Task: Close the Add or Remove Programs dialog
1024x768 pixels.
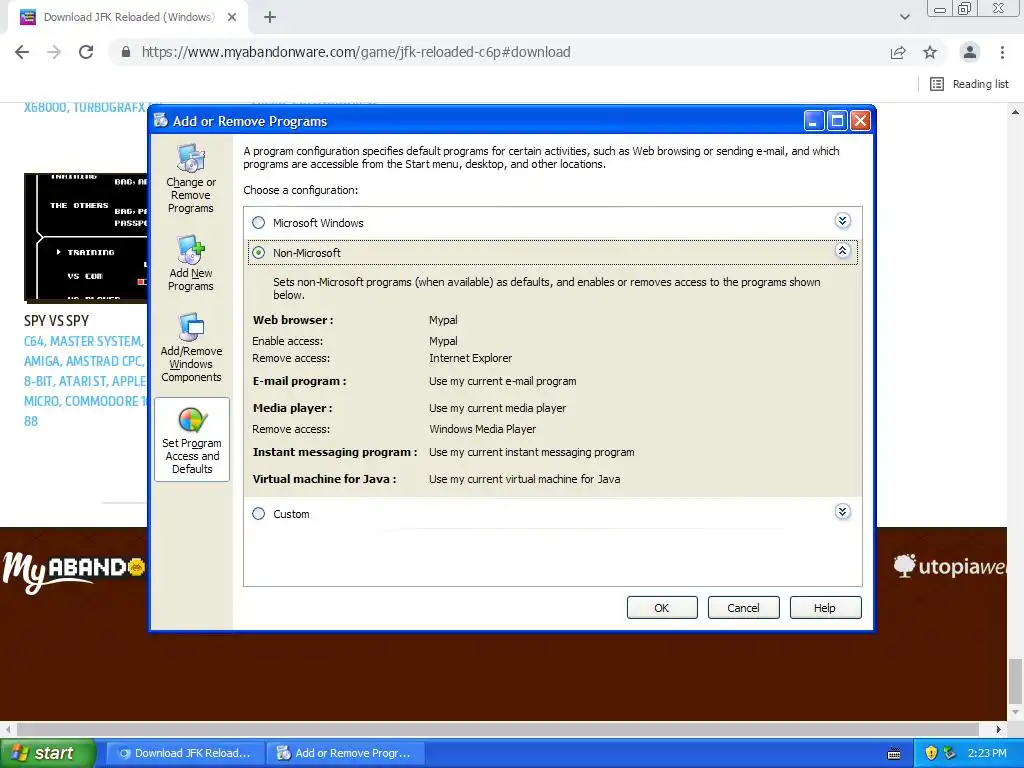Action: click(x=861, y=120)
